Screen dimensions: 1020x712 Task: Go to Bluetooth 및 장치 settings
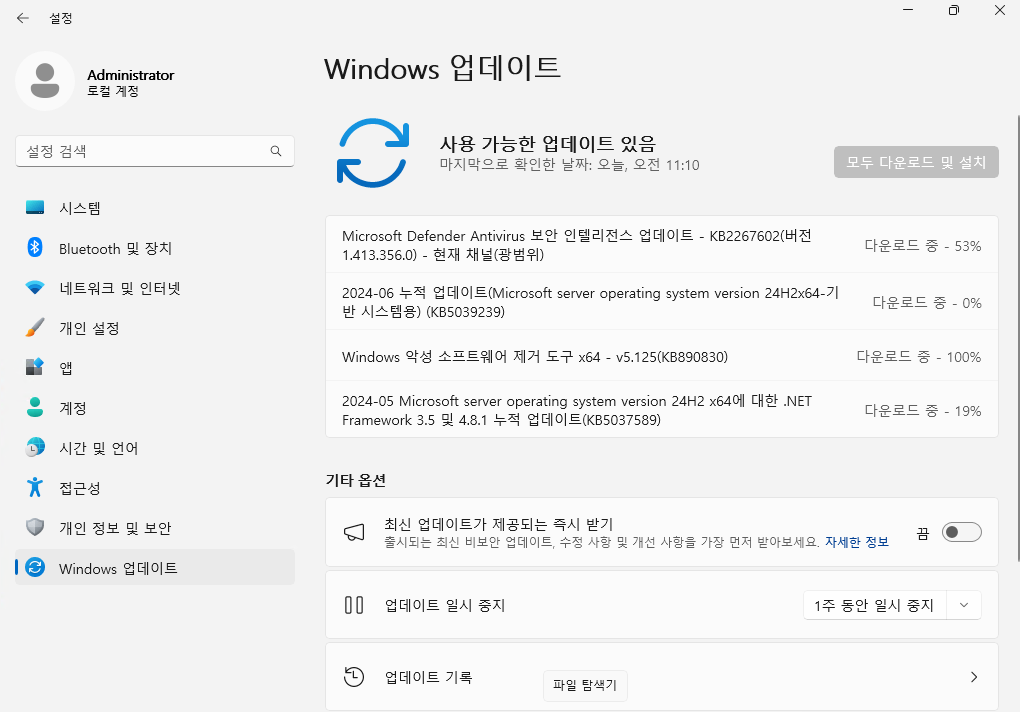155,248
